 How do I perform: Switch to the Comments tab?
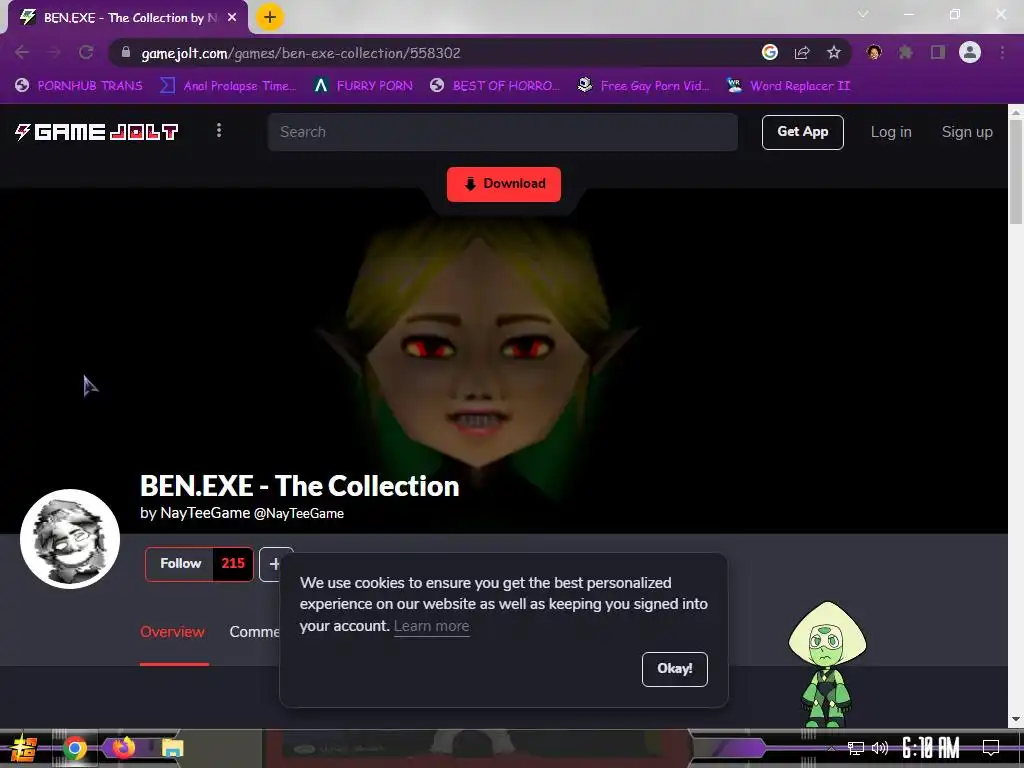(255, 632)
